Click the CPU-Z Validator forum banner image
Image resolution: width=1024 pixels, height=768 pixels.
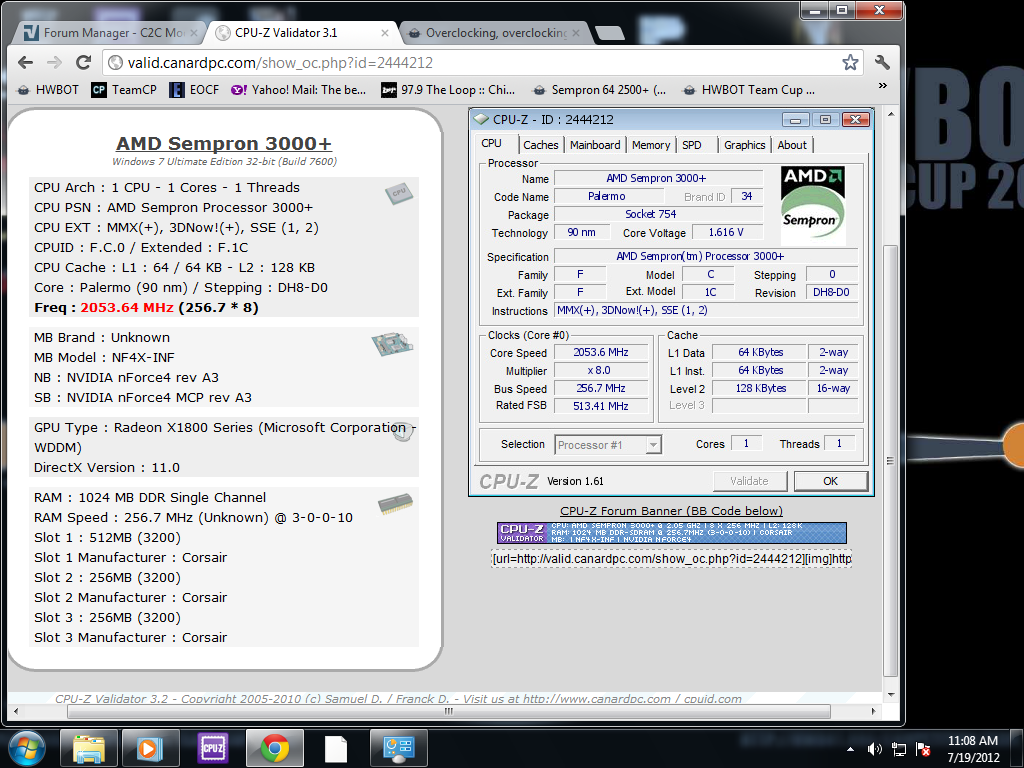tap(671, 533)
